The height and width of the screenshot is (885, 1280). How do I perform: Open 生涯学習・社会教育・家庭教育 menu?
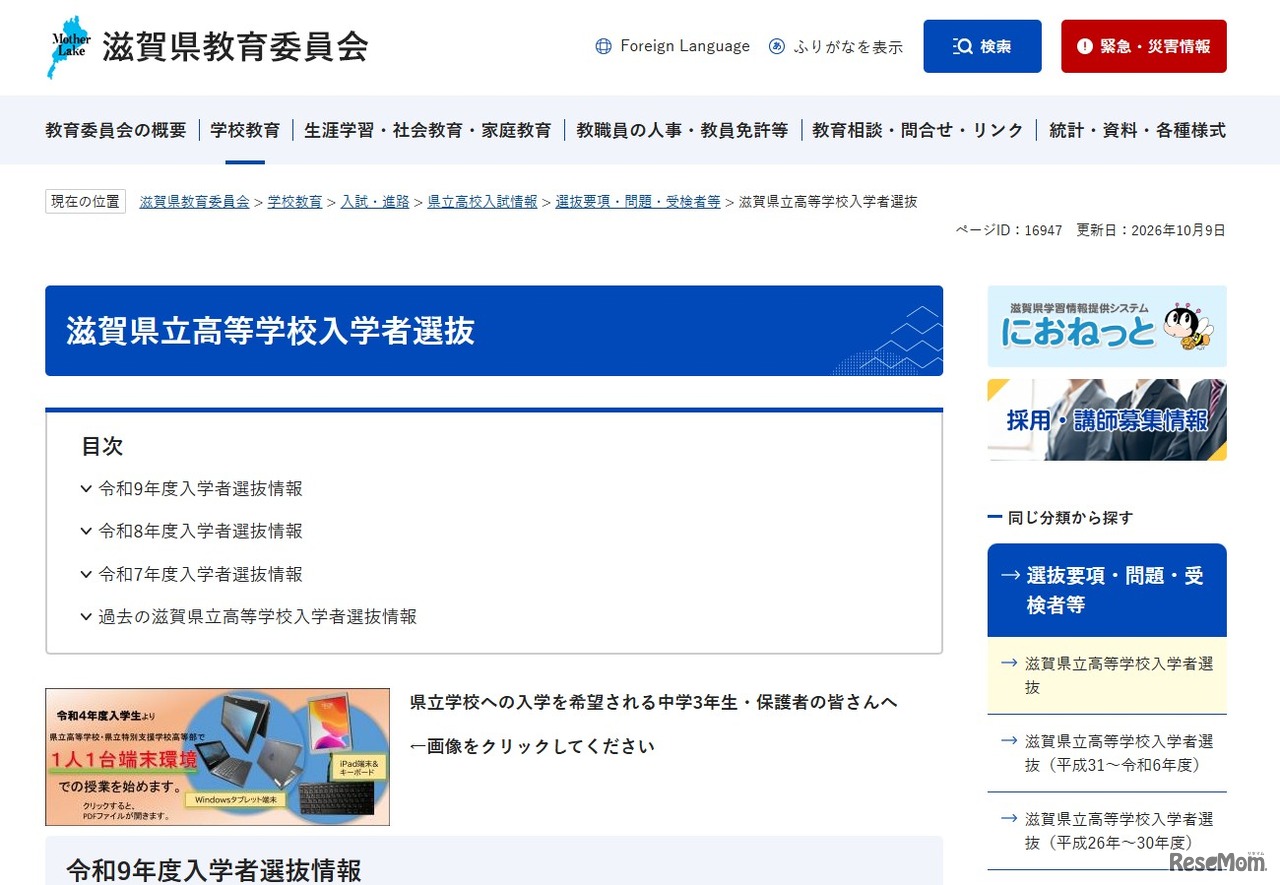[x=428, y=130]
